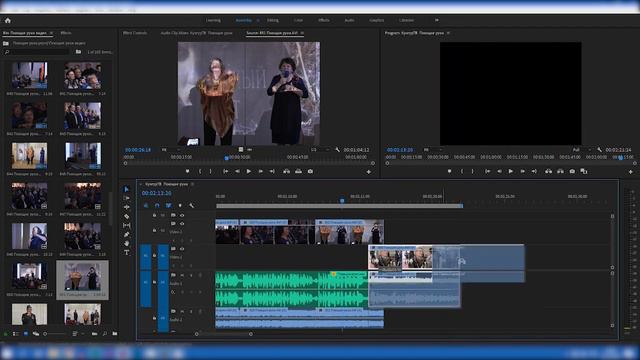Open Source monitor zoom level Fit dropdown
Viewport: 640px width, 360px height.
click(170, 150)
